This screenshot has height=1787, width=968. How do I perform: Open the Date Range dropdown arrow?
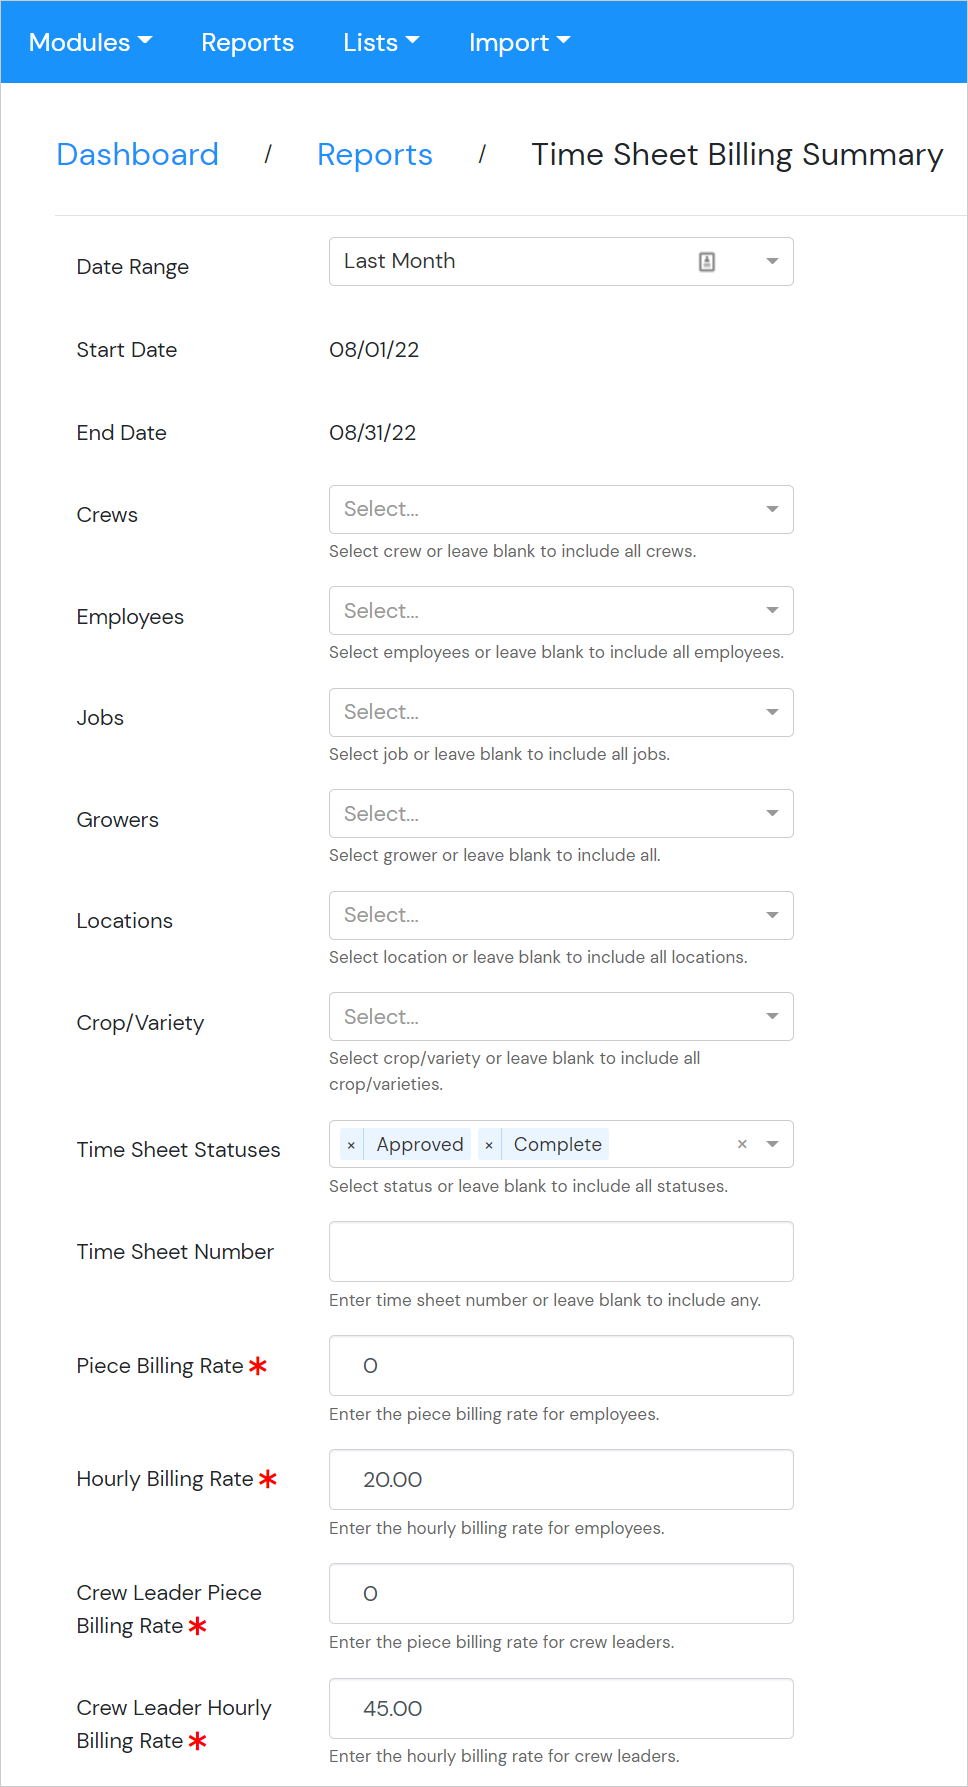point(772,262)
